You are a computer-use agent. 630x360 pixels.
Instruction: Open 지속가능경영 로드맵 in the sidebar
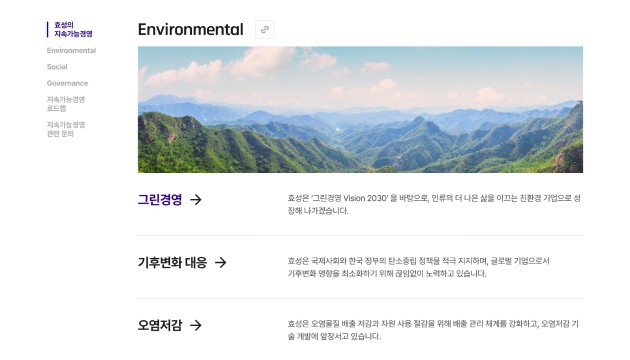66,104
